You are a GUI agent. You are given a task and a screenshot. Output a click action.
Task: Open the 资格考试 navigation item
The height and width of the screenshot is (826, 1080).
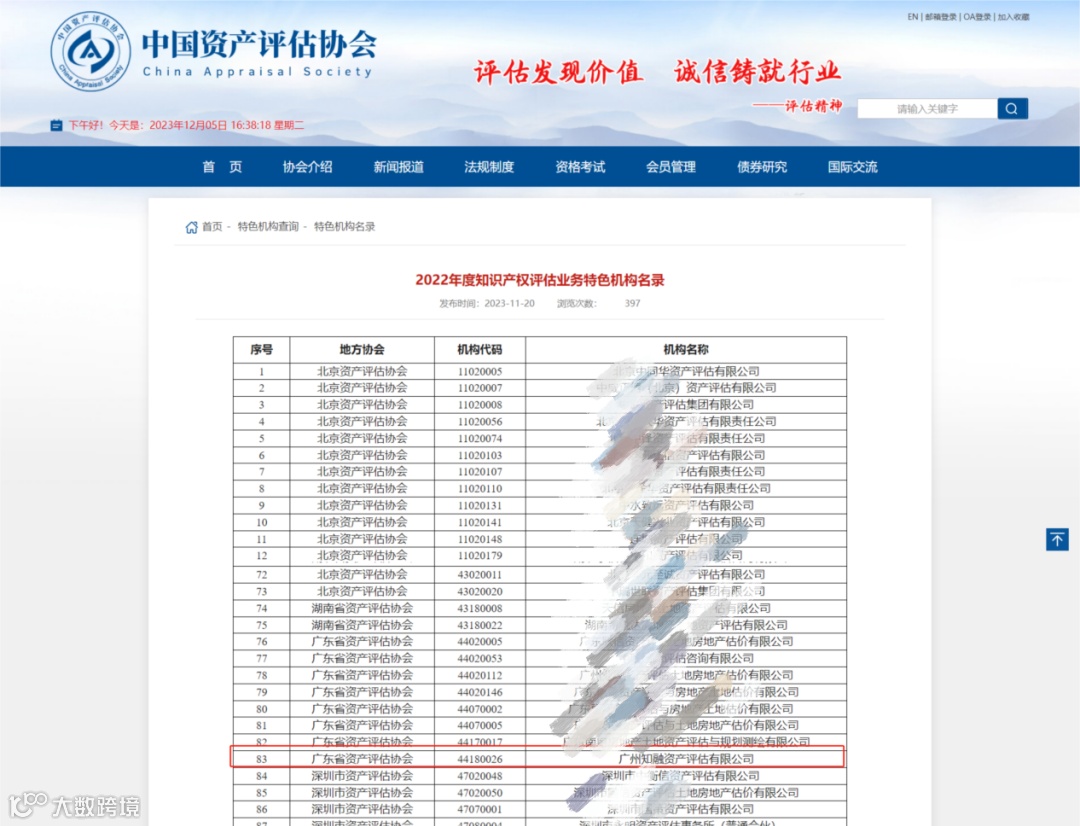tap(580, 167)
